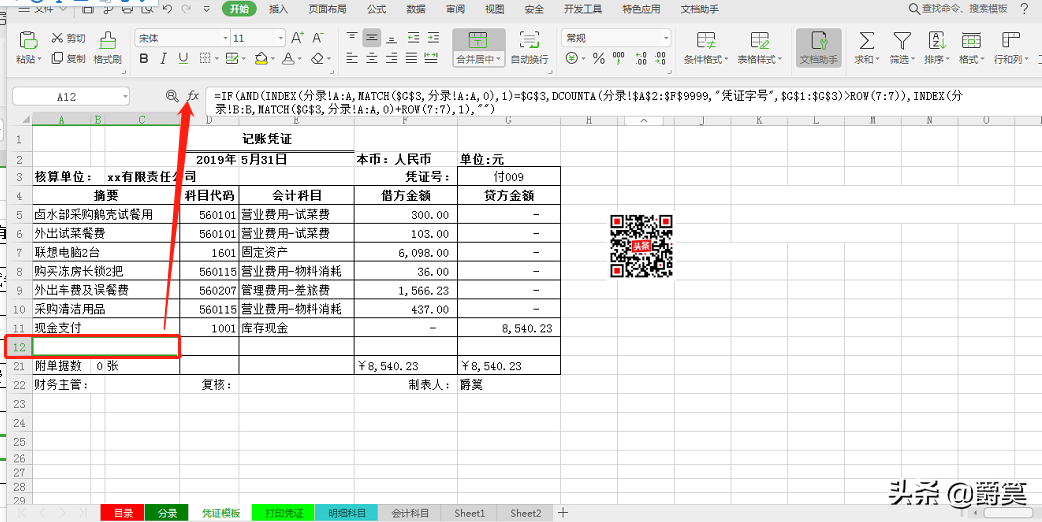
Task: Toggle italic formatting
Action: point(163,58)
